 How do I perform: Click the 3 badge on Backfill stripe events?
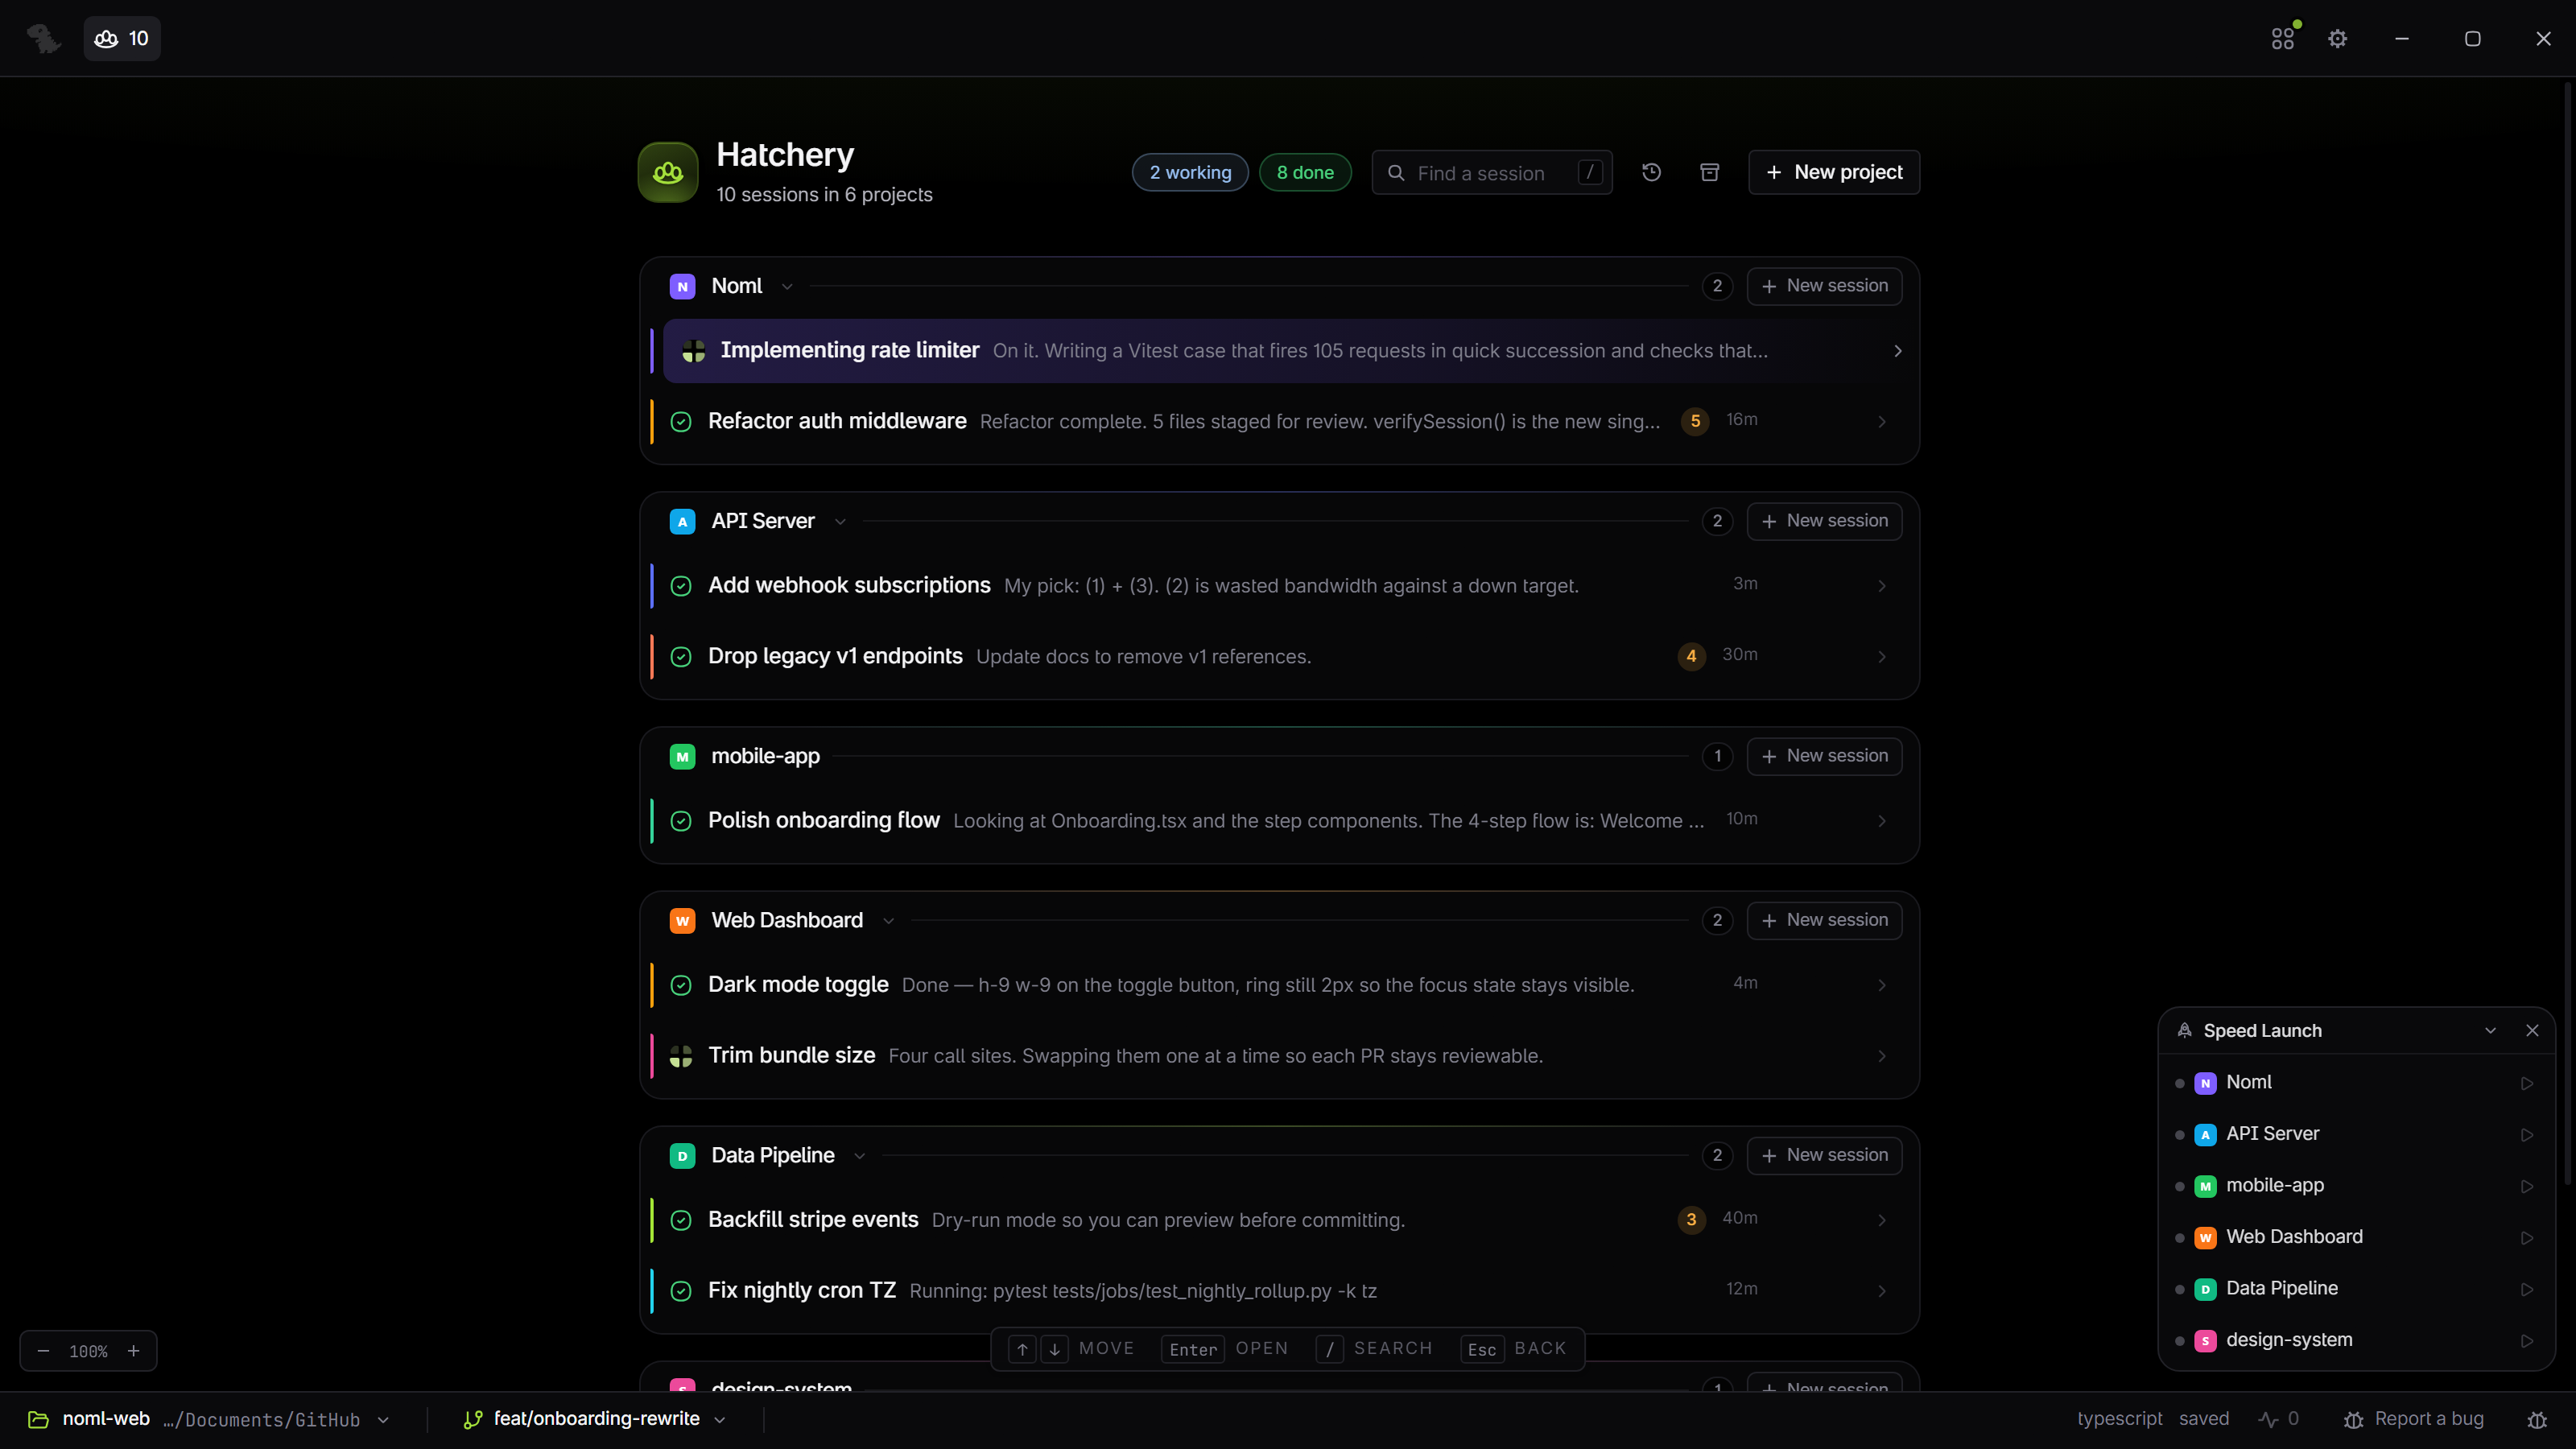pyautogui.click(x=1691, y=1220)
